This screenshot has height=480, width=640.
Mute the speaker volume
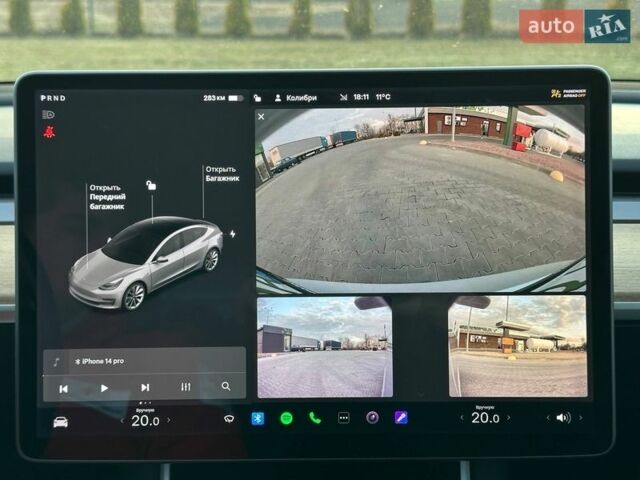[563, 418]
